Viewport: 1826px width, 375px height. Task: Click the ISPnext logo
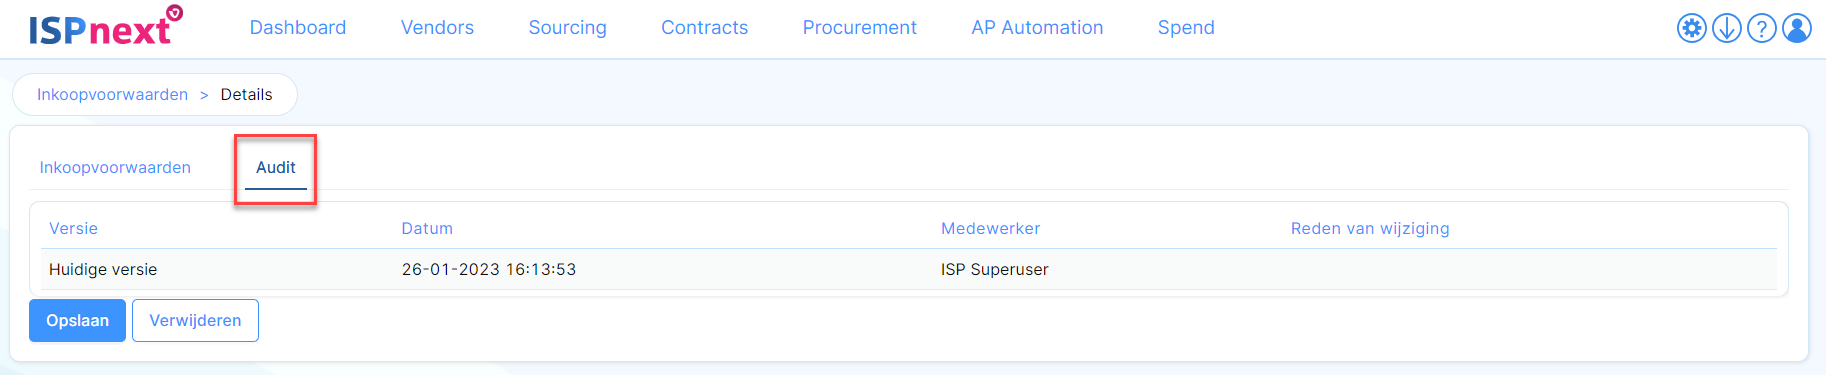[x=105, y=27]
